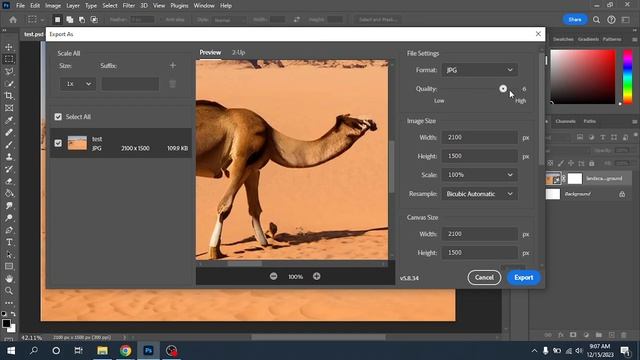
Task: Select the Lasso tool
Action: (9, 71)
